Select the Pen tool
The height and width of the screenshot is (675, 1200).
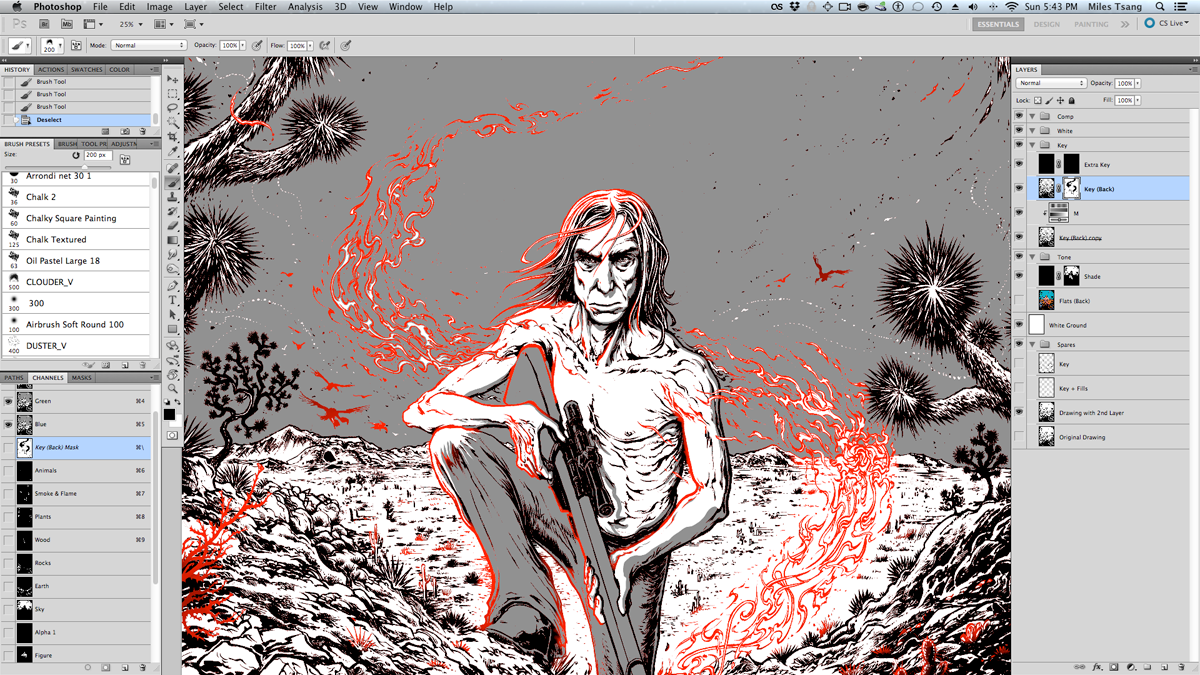(x=173, y=286)
